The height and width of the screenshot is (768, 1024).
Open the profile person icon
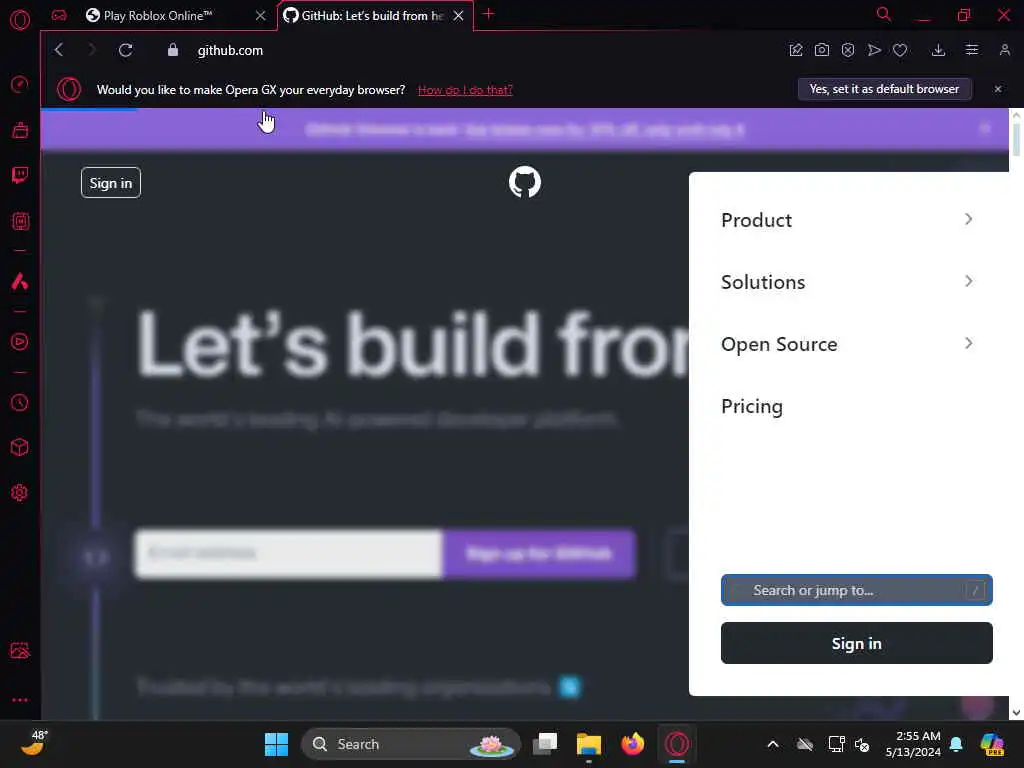pos(1004,50)
